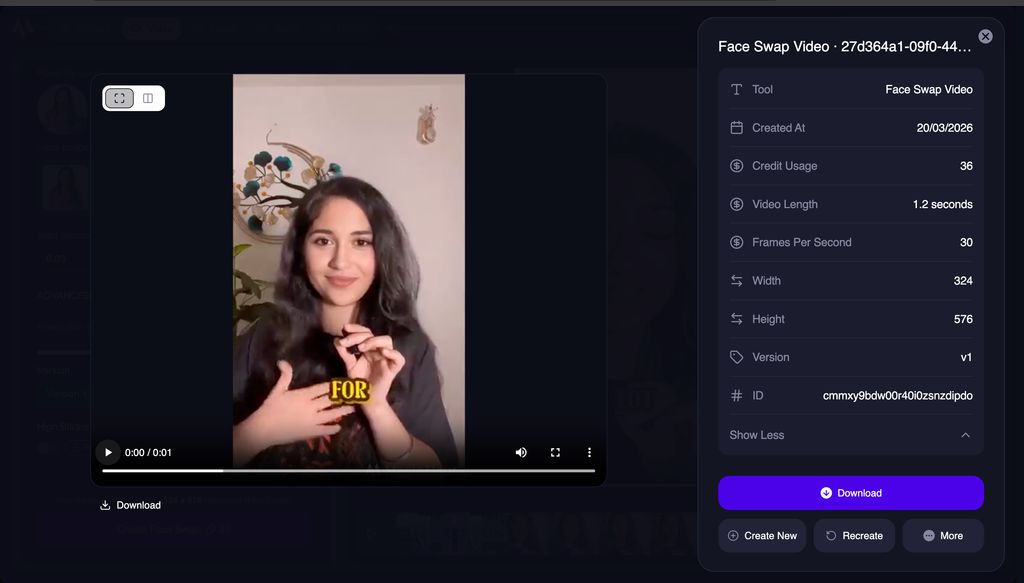Select the fit-view toggle icon
The height and width of the screenshot is (583, 1024).
120,98
